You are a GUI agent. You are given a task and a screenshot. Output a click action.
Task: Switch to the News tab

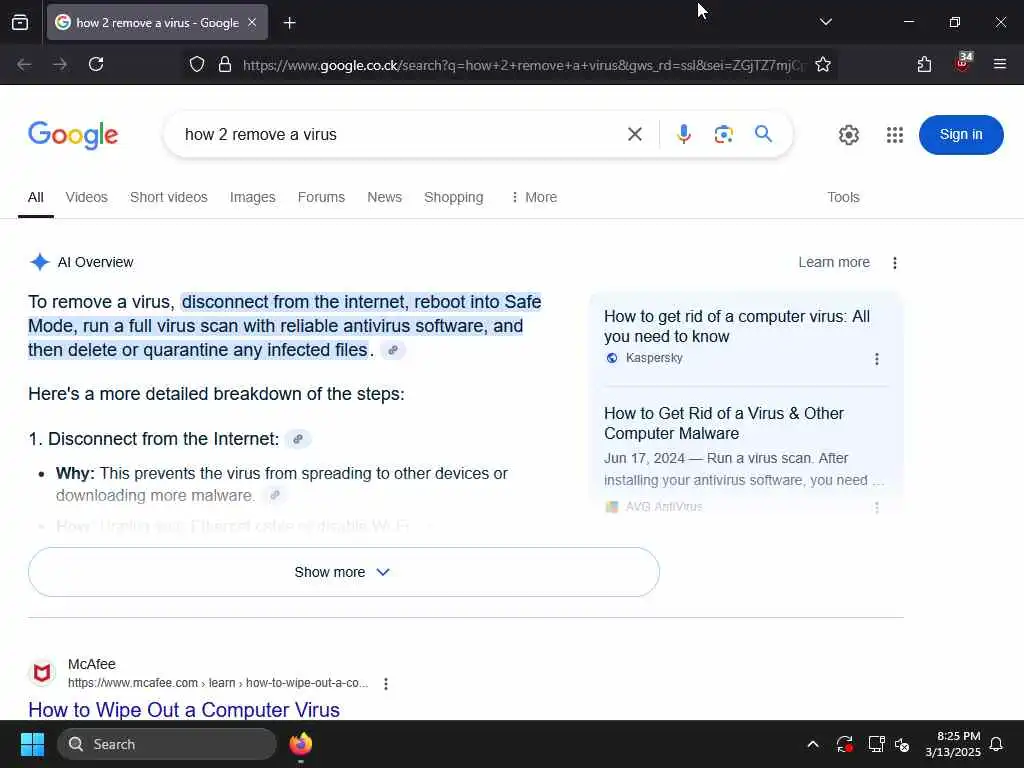(384, 197)
